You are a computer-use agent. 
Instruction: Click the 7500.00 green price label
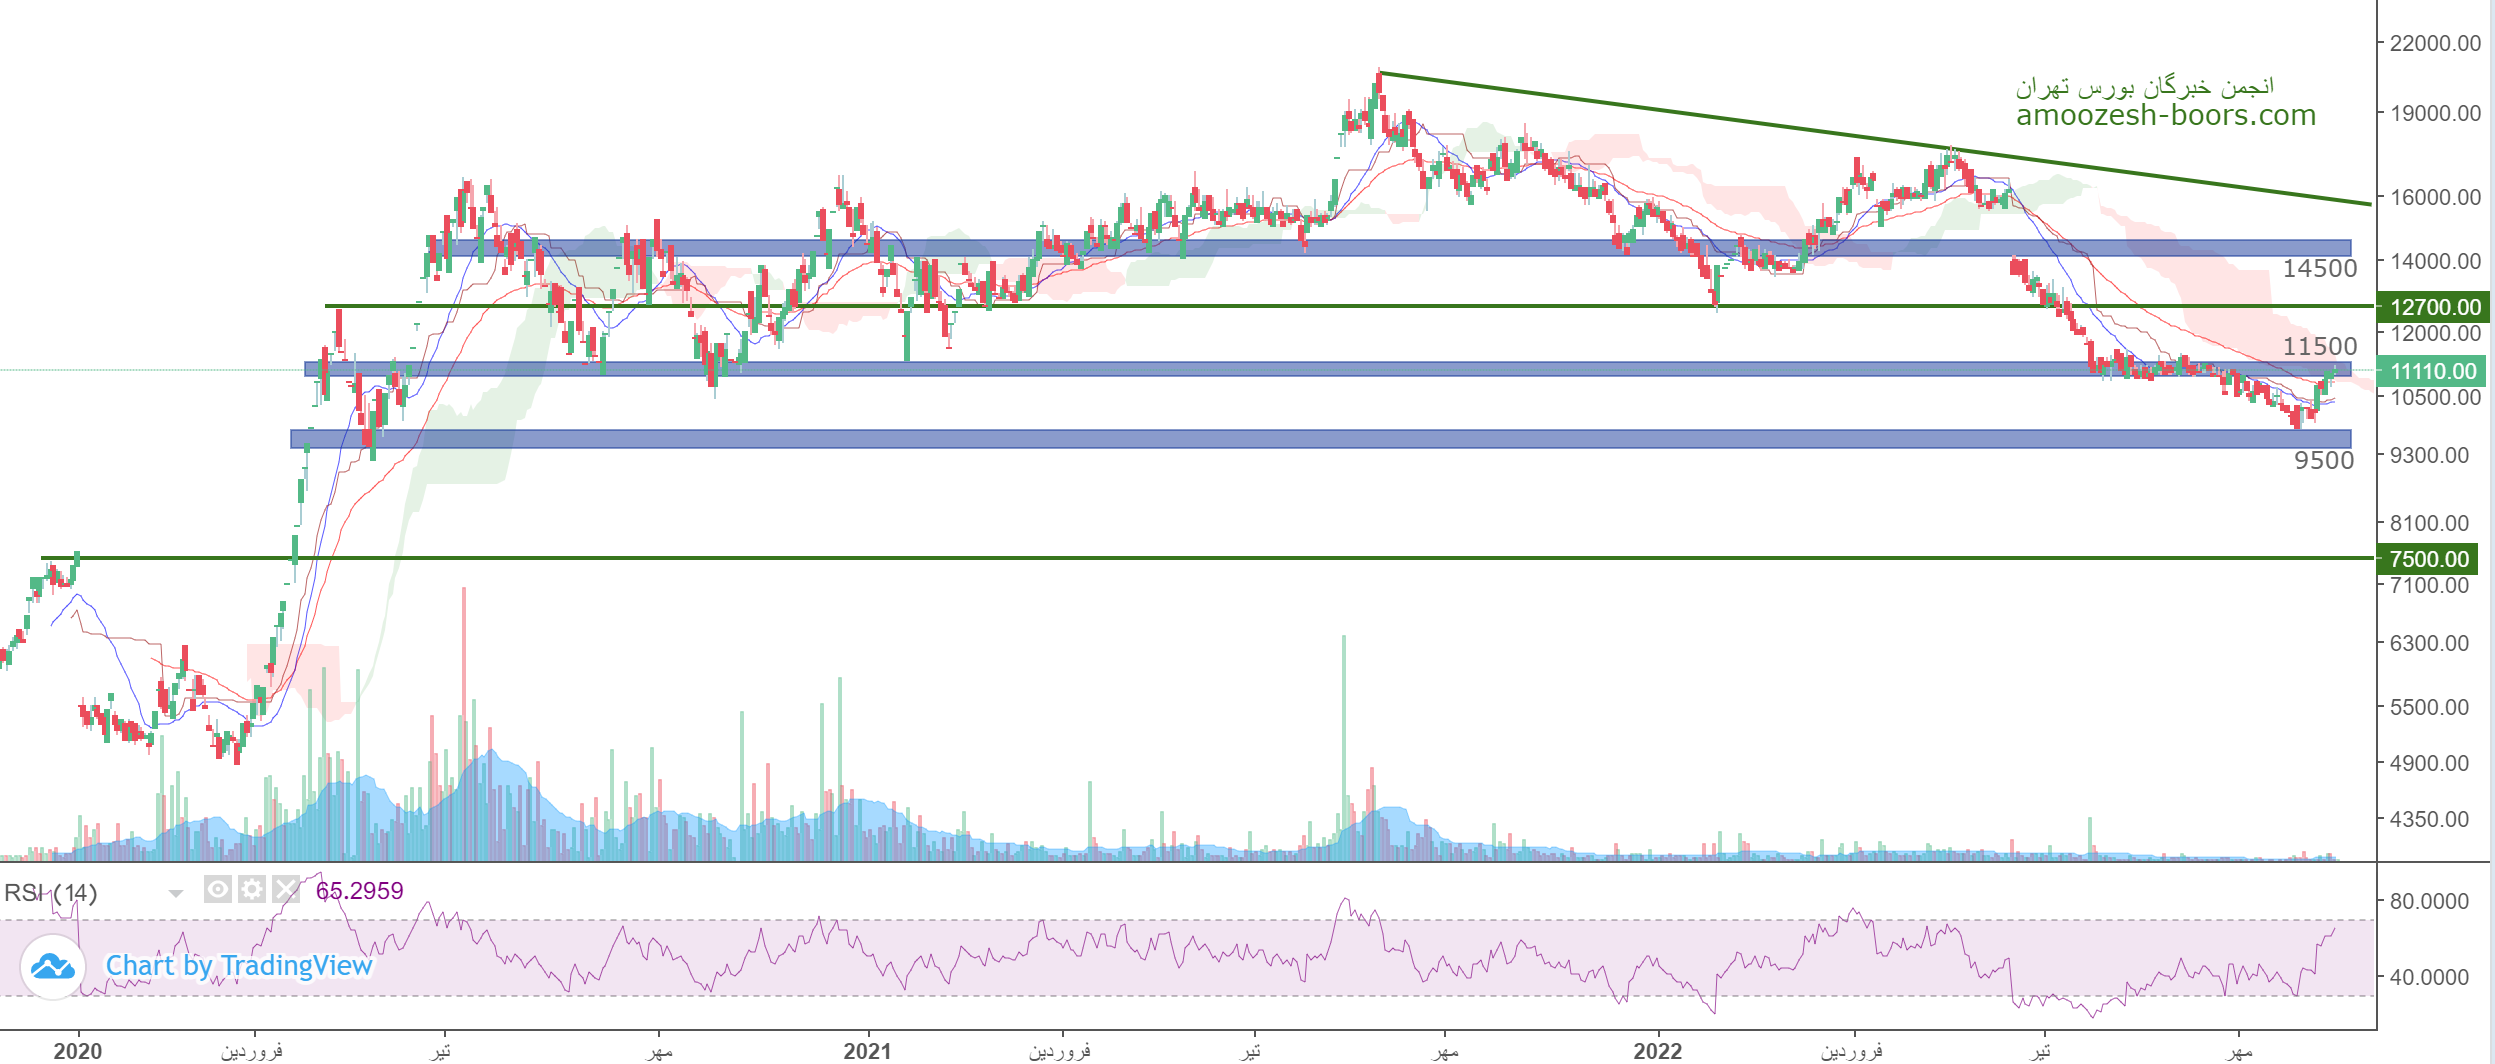point(2428,559)
